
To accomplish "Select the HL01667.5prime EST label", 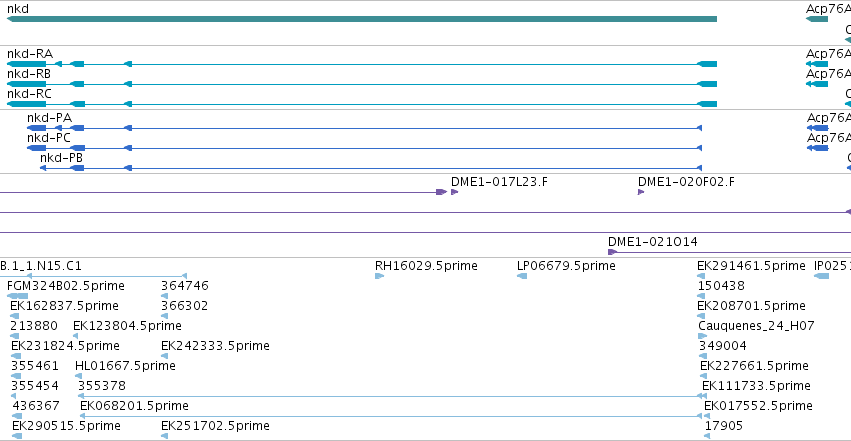I will click(x=125, y=366).
